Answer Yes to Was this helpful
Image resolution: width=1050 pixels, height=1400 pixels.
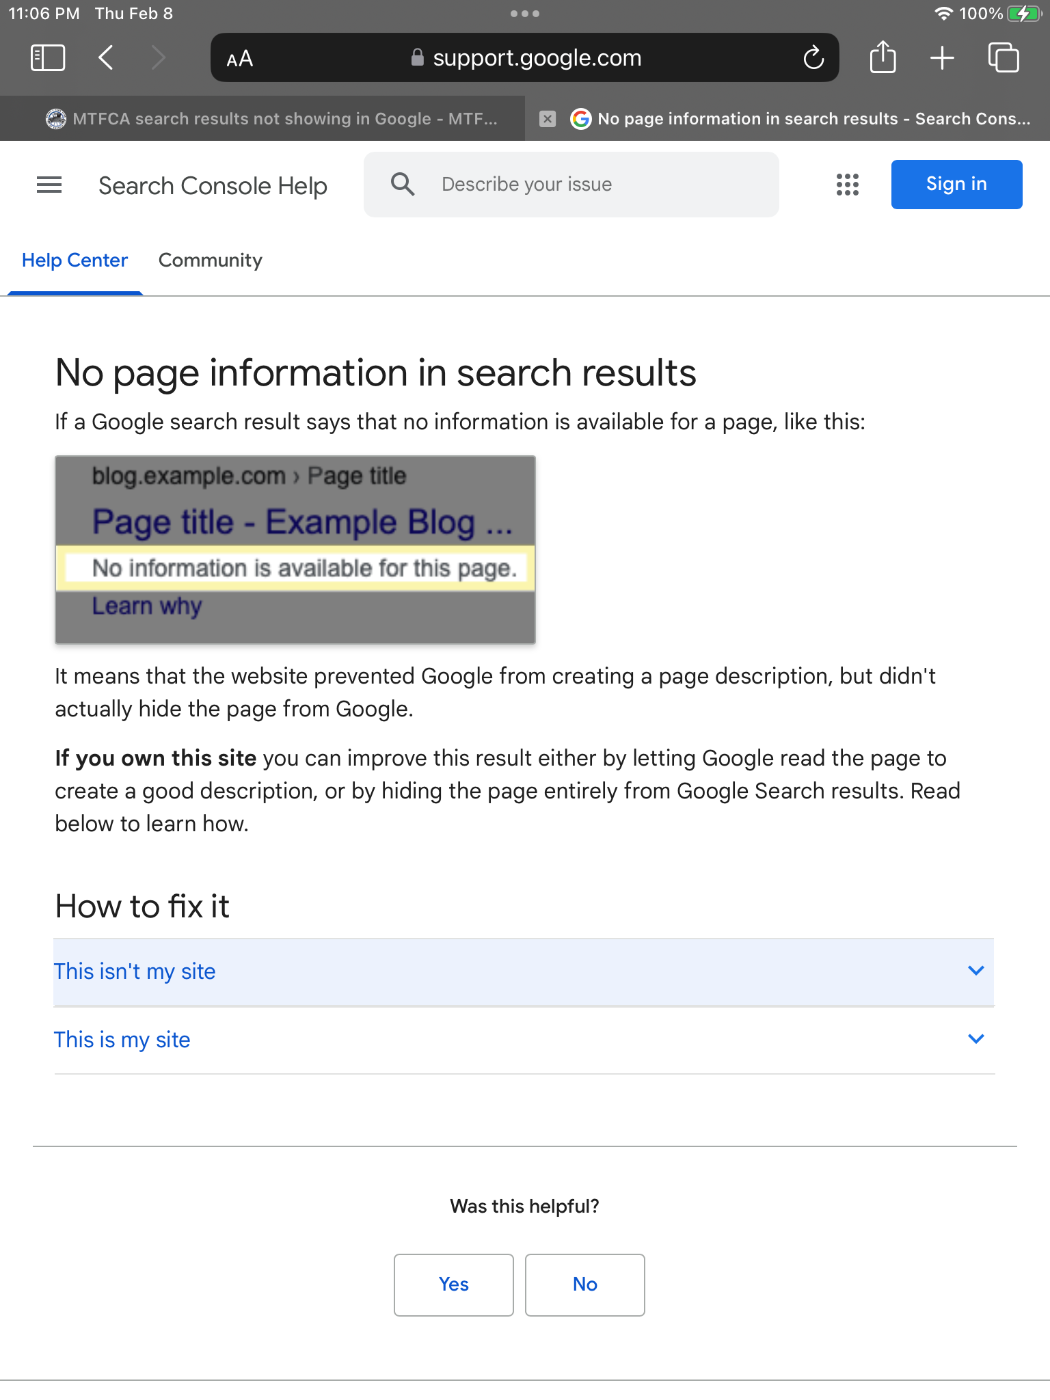point(453,1285)
